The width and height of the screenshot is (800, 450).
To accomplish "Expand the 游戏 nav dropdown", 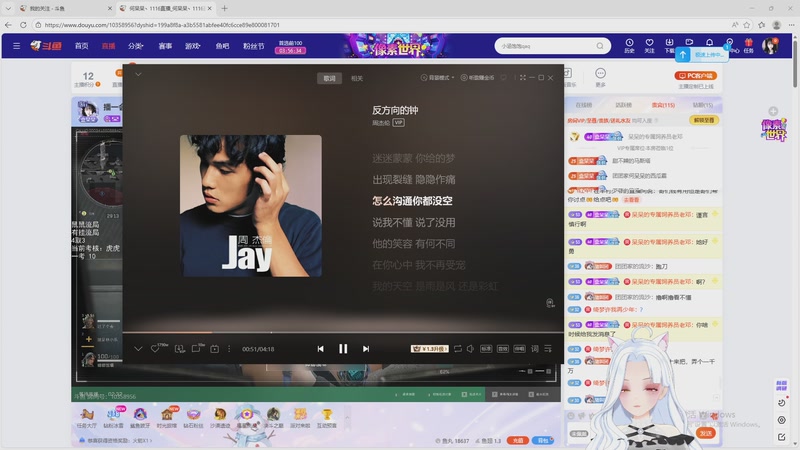I will (192, 46).
